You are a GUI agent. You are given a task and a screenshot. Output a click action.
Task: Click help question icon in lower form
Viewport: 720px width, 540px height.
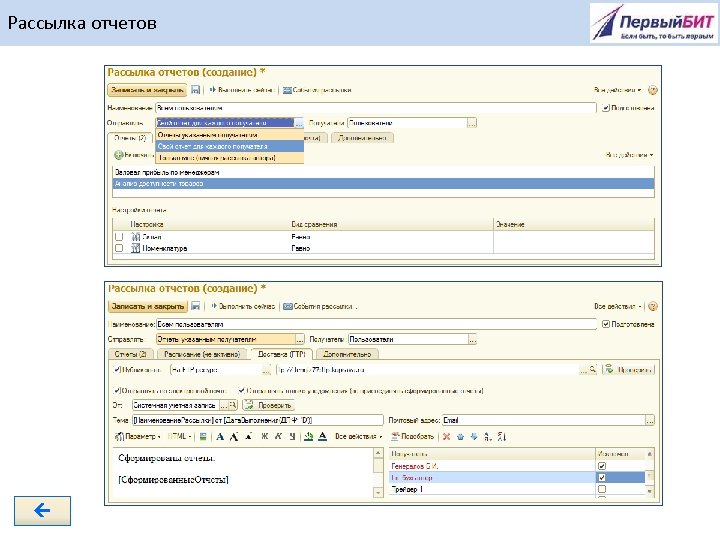pos(653,305)
